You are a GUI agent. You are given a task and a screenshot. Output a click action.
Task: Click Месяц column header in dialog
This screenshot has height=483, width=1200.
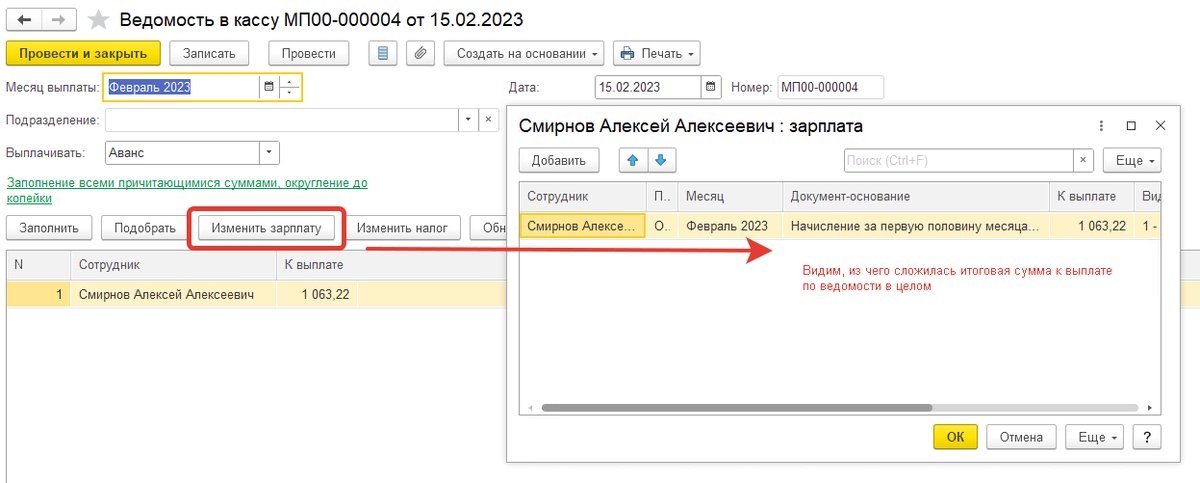(730, 197)
